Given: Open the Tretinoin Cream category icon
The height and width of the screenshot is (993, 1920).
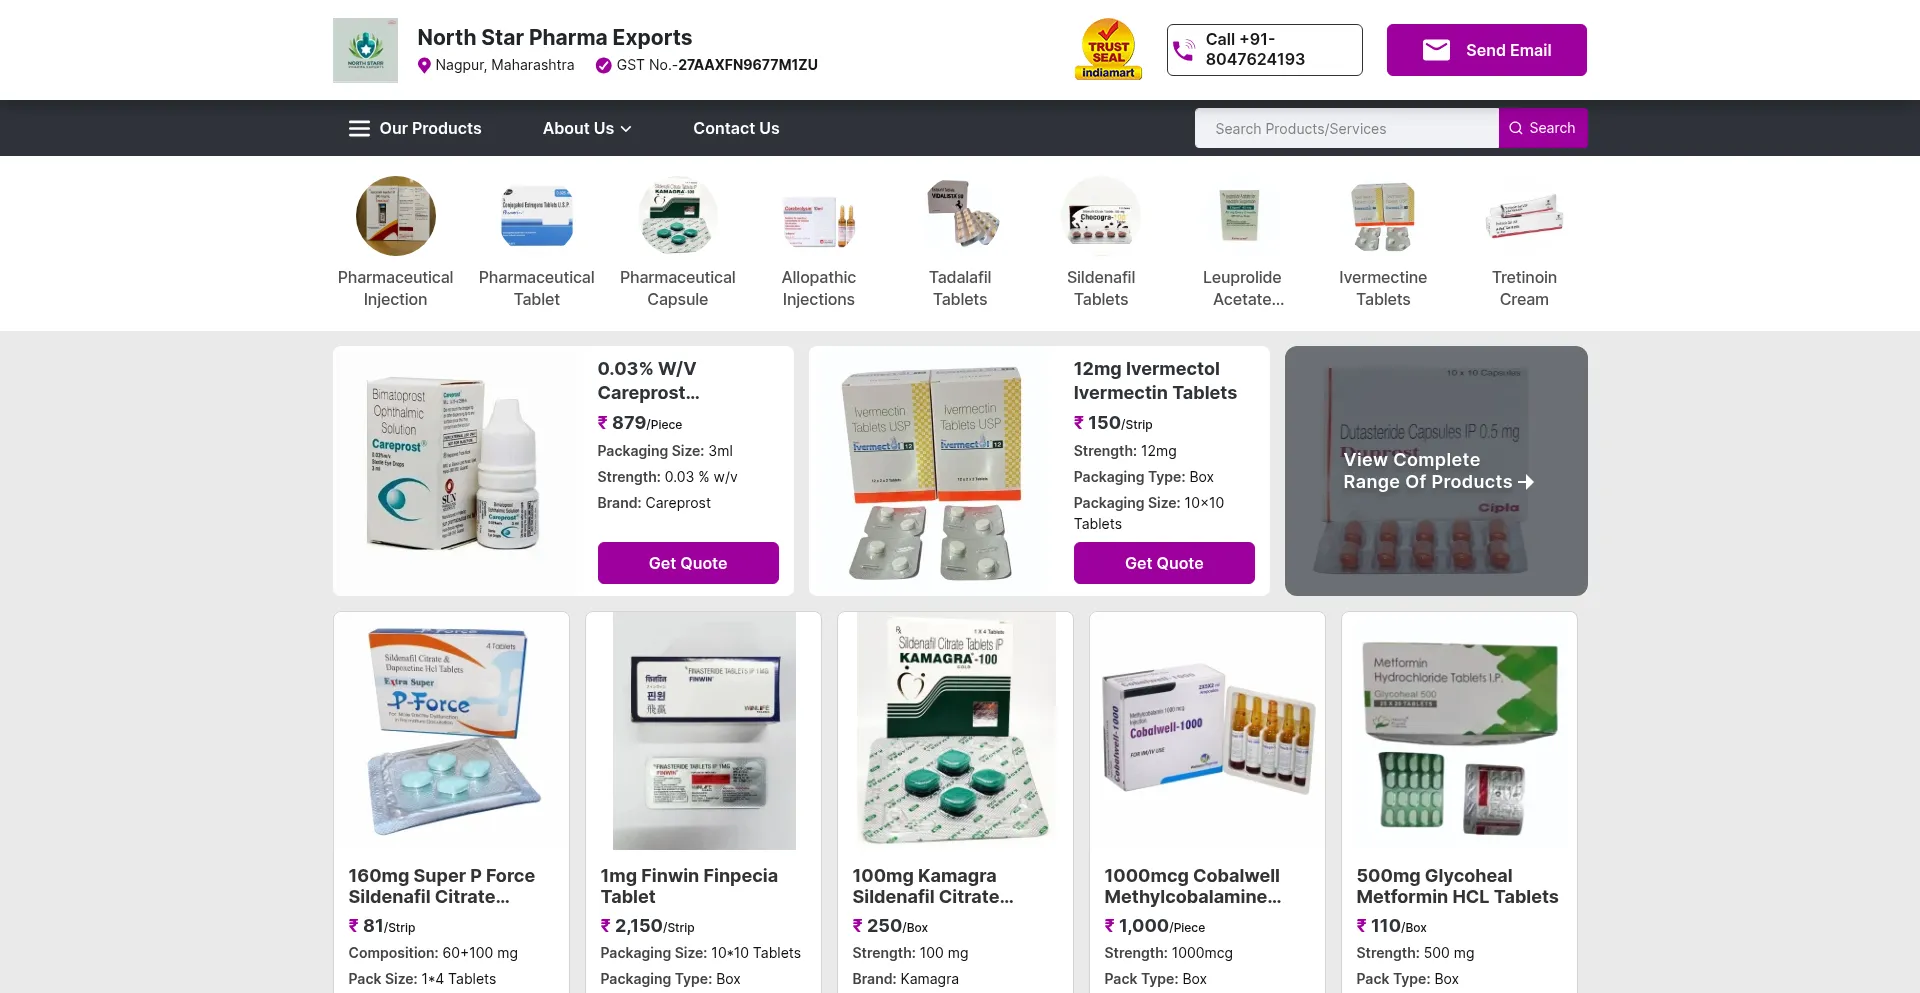Looking at the screenshot, I should (x=1524, y=216).
